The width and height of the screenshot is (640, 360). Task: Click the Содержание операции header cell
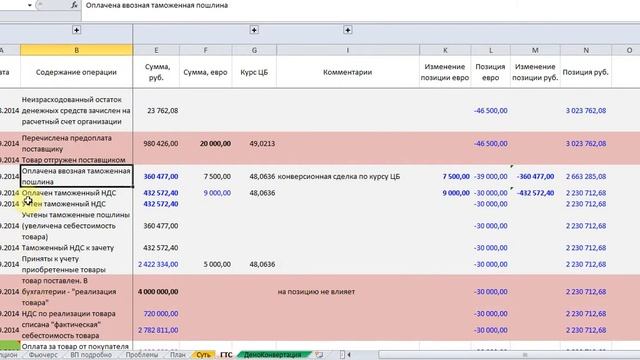pyautogui.click(x=76, y=72)
